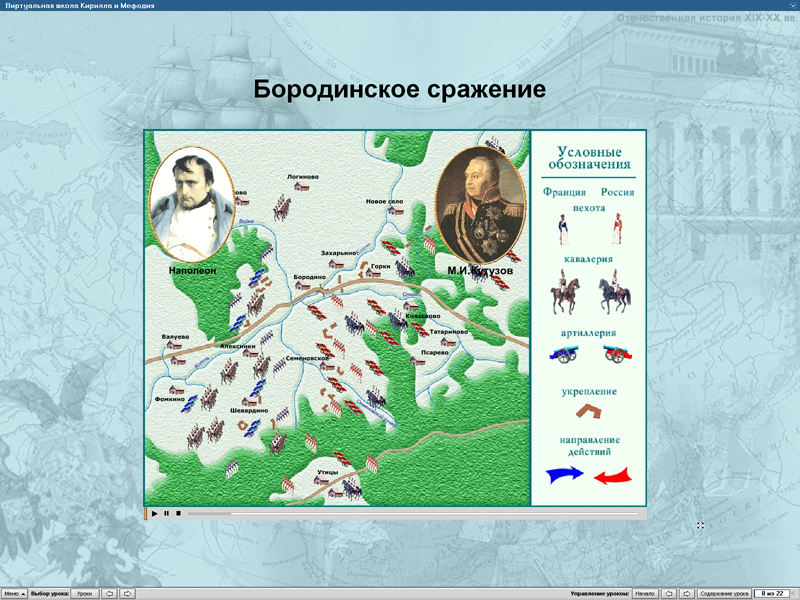This screenshot has height=600, width=800.
Task: Click the next-slide arrow near Содержание урока
Action: pos(687,592)
